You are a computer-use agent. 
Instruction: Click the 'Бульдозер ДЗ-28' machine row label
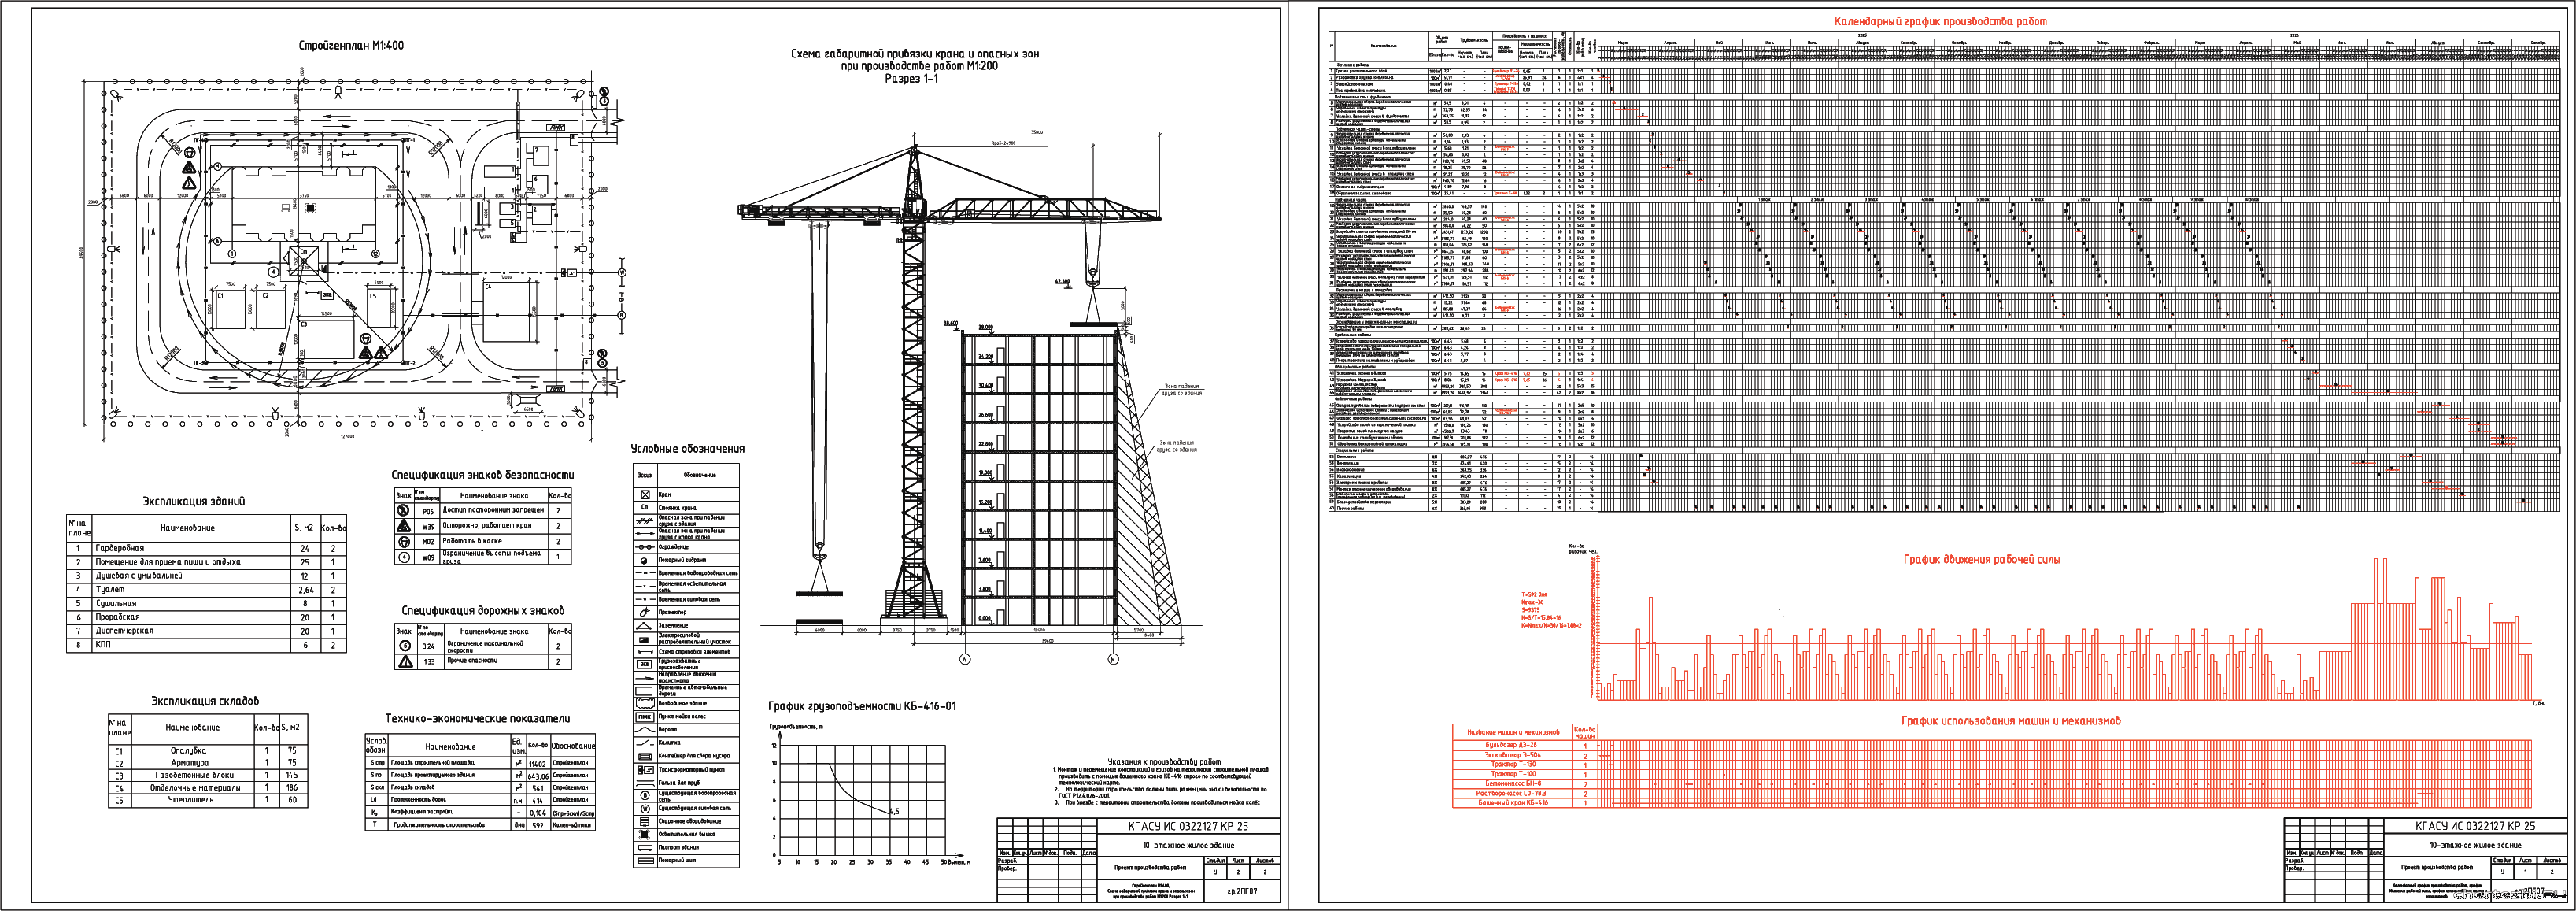pos(1511,745)
